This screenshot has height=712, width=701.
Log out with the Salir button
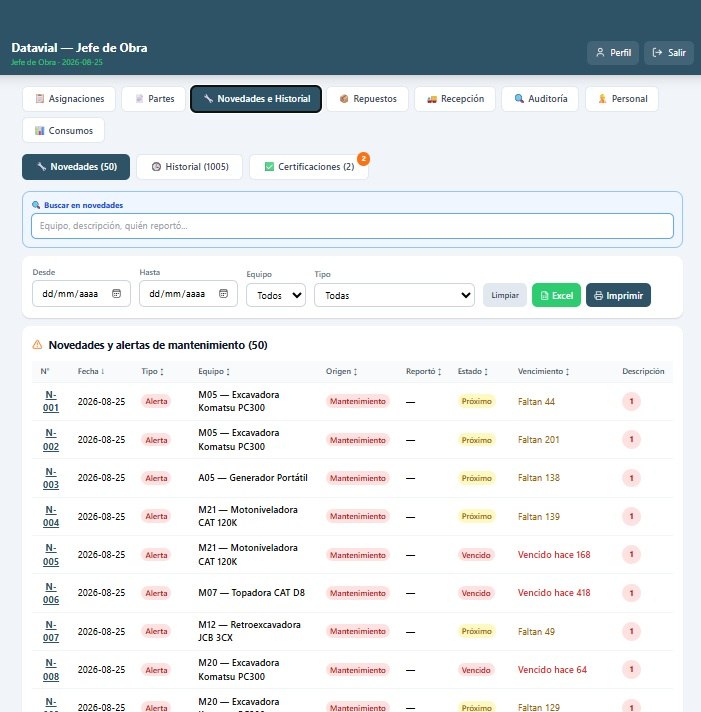pyautogui.click(x=669, y=53)
